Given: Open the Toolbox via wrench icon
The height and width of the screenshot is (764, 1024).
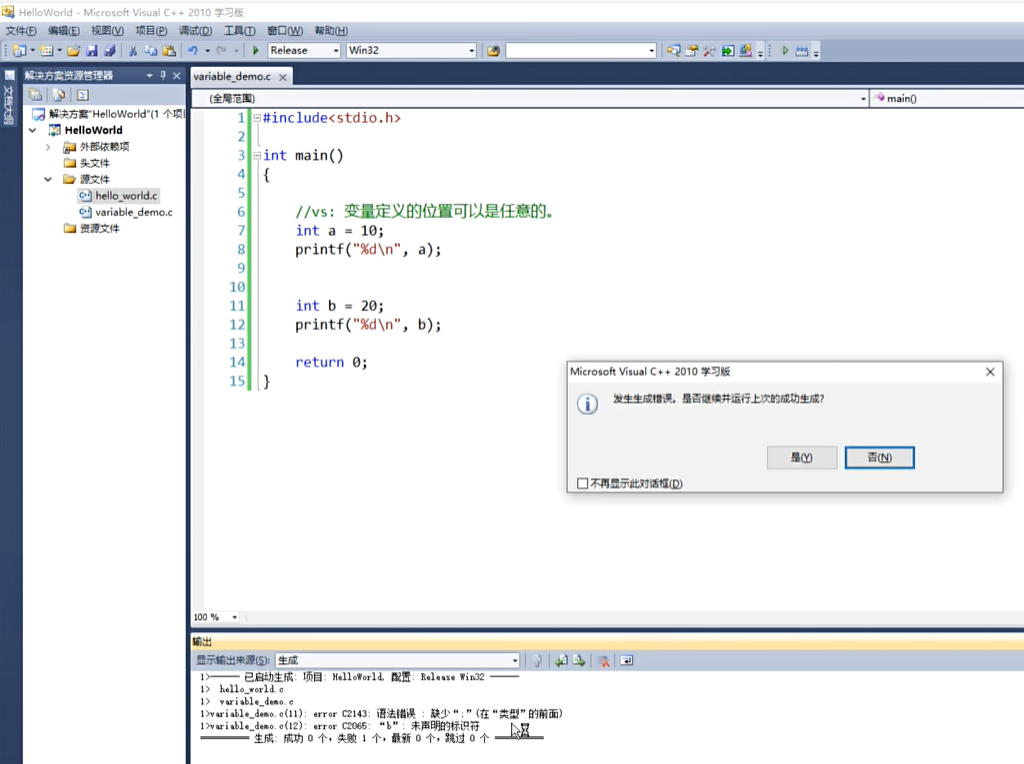Looking at the screenshot, I should point(709,50).
